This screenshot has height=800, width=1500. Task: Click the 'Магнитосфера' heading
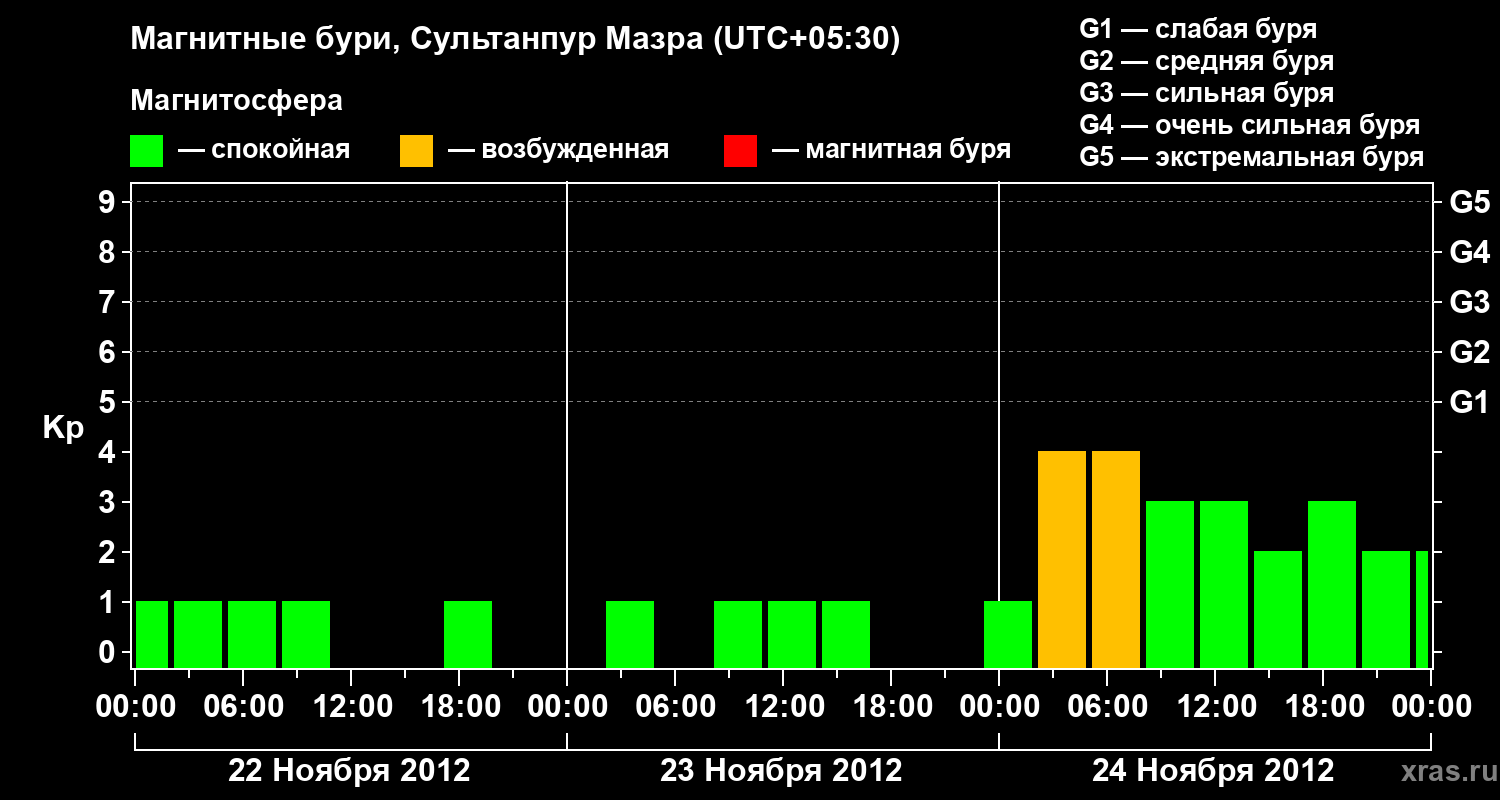pyautogui.click(x=237, y=101)
